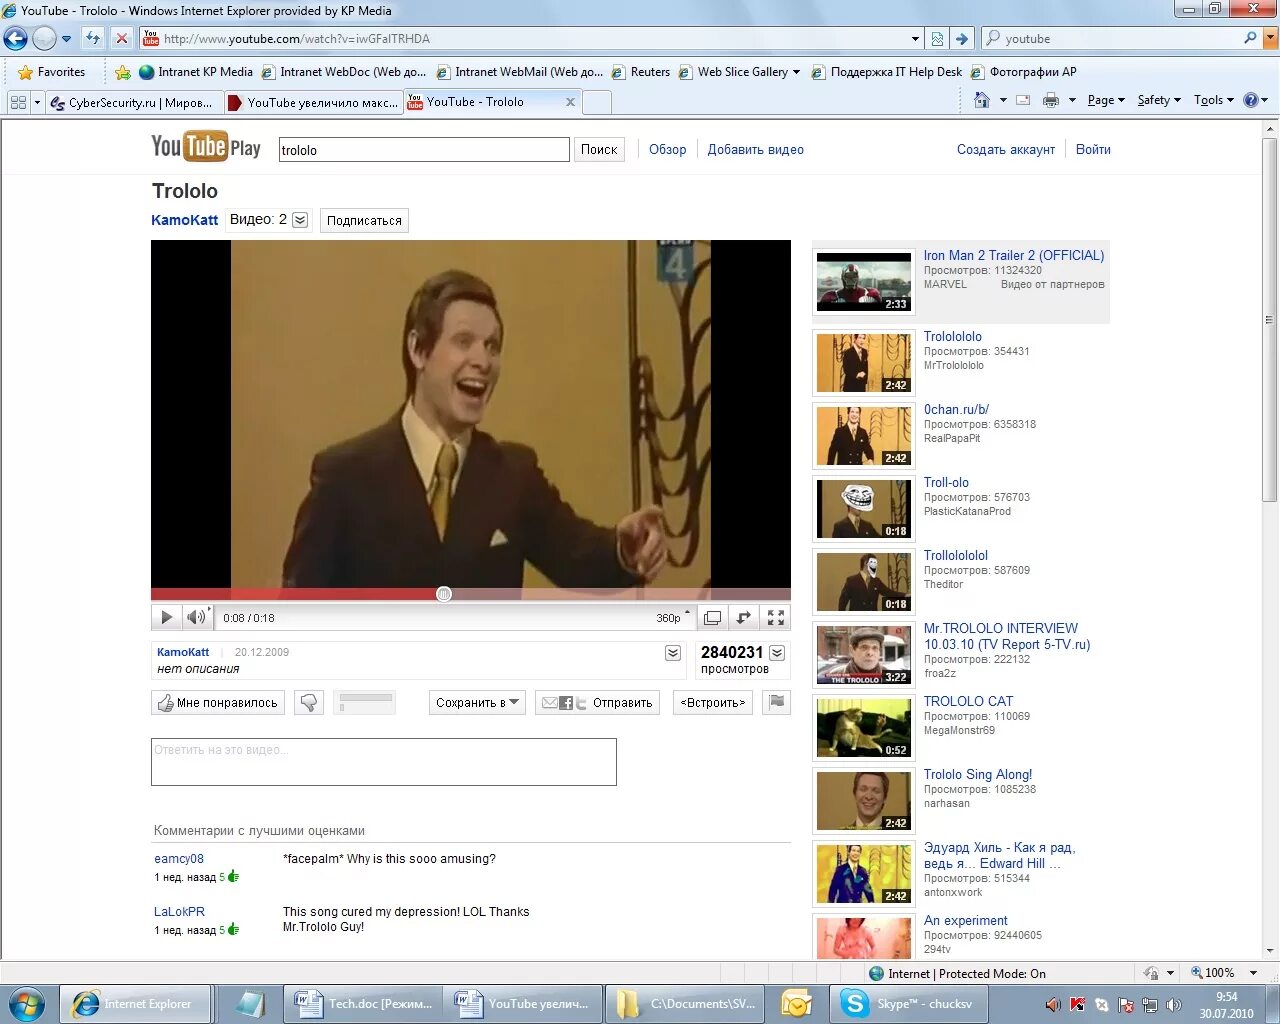This screenshot has height=1024, width=1280.
Task: Open the Создать аккаунт link
Action: 1006,150
